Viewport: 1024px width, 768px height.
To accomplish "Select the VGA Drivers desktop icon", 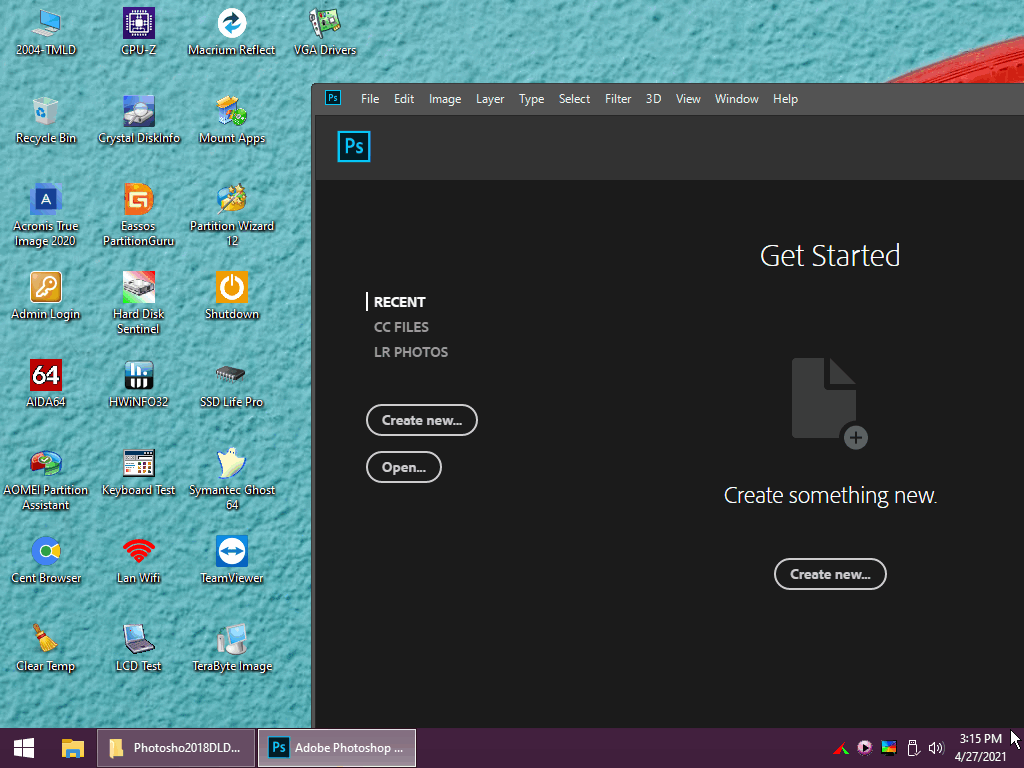I will [x=325, y=32].
